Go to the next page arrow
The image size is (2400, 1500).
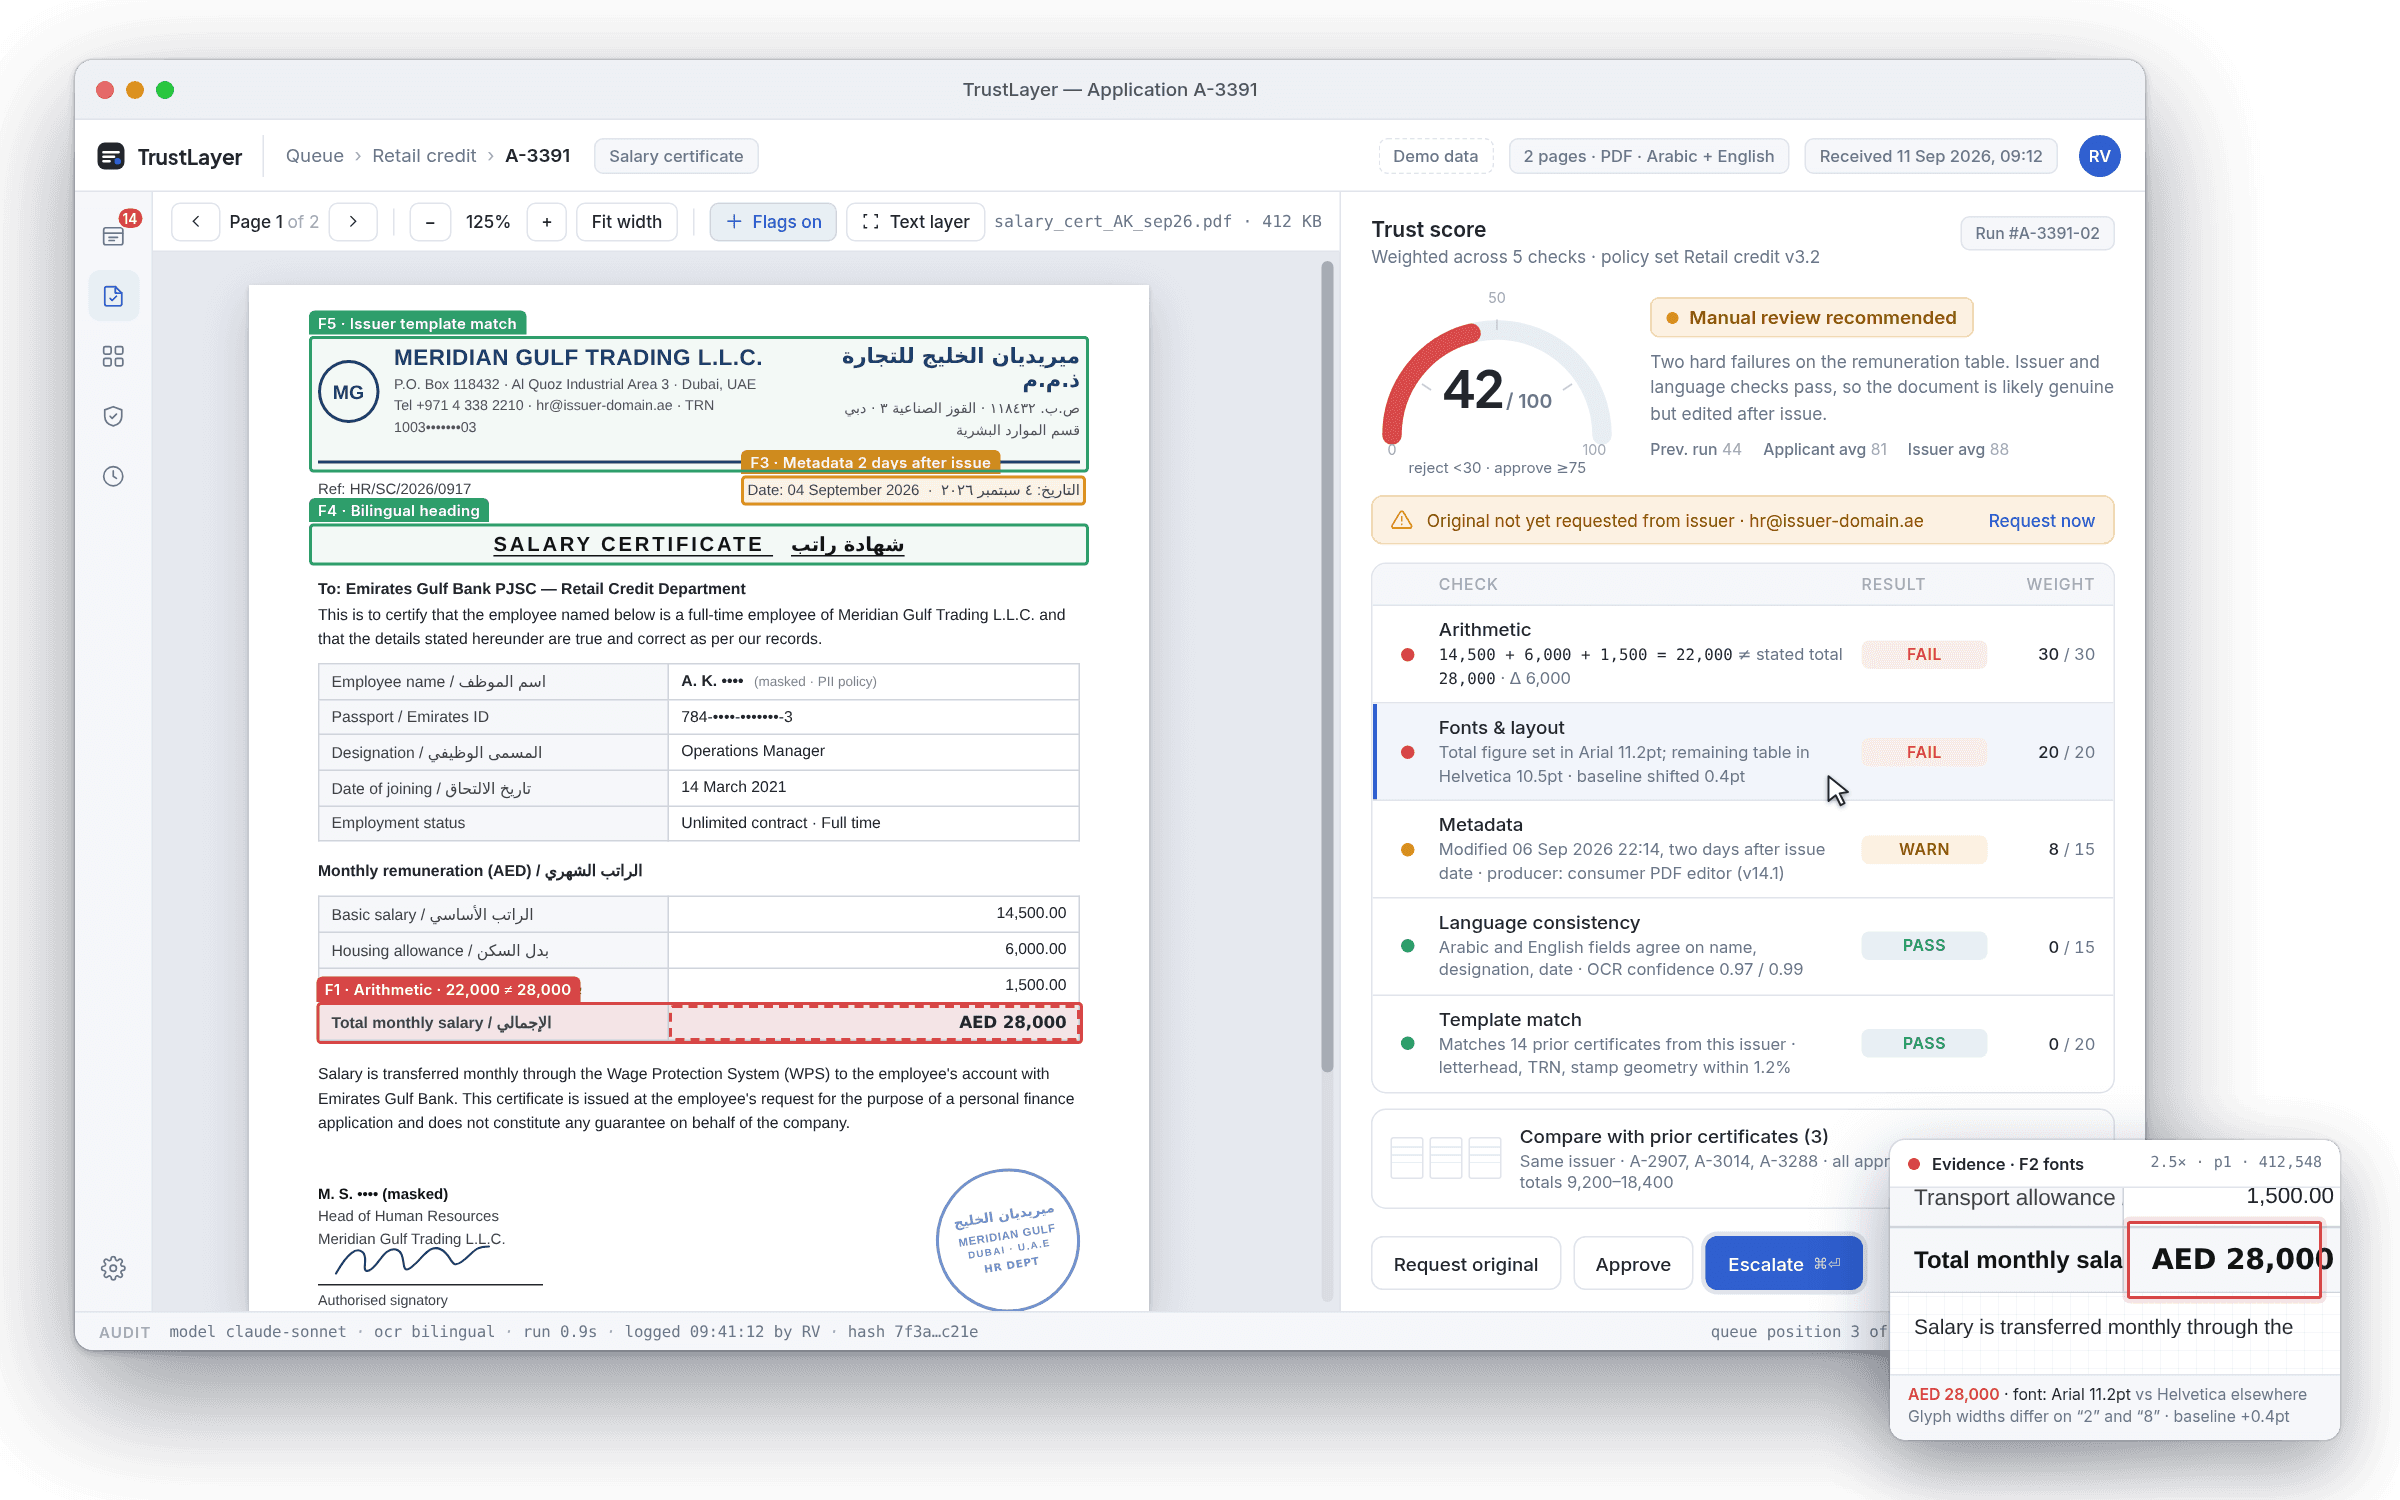[353, 221]
